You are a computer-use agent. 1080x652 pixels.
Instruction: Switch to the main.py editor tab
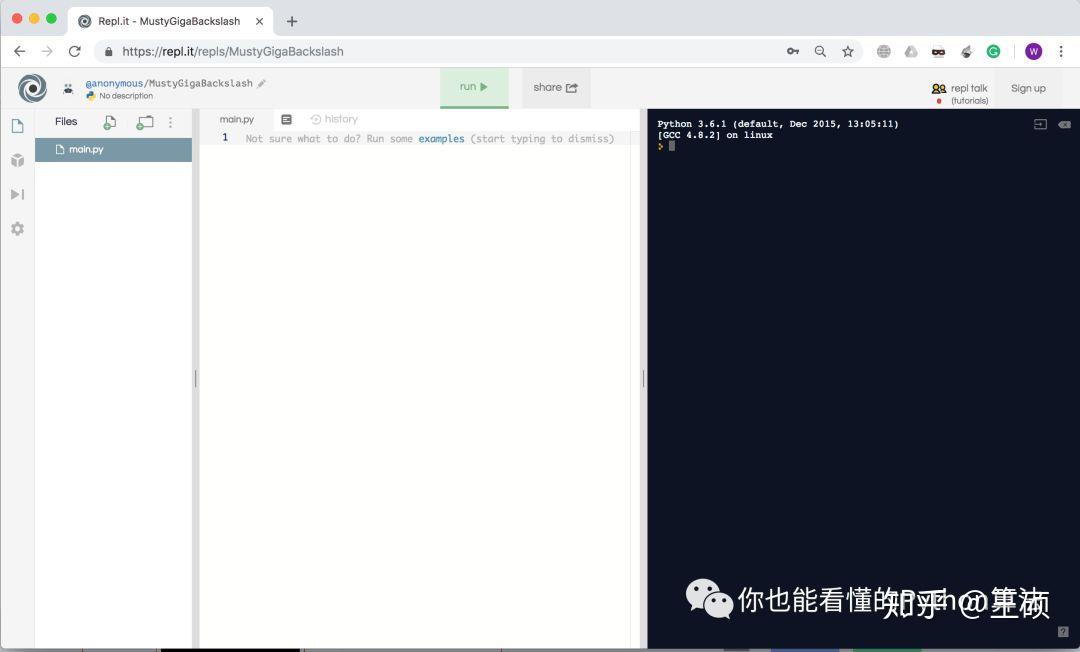pos(237,119)
